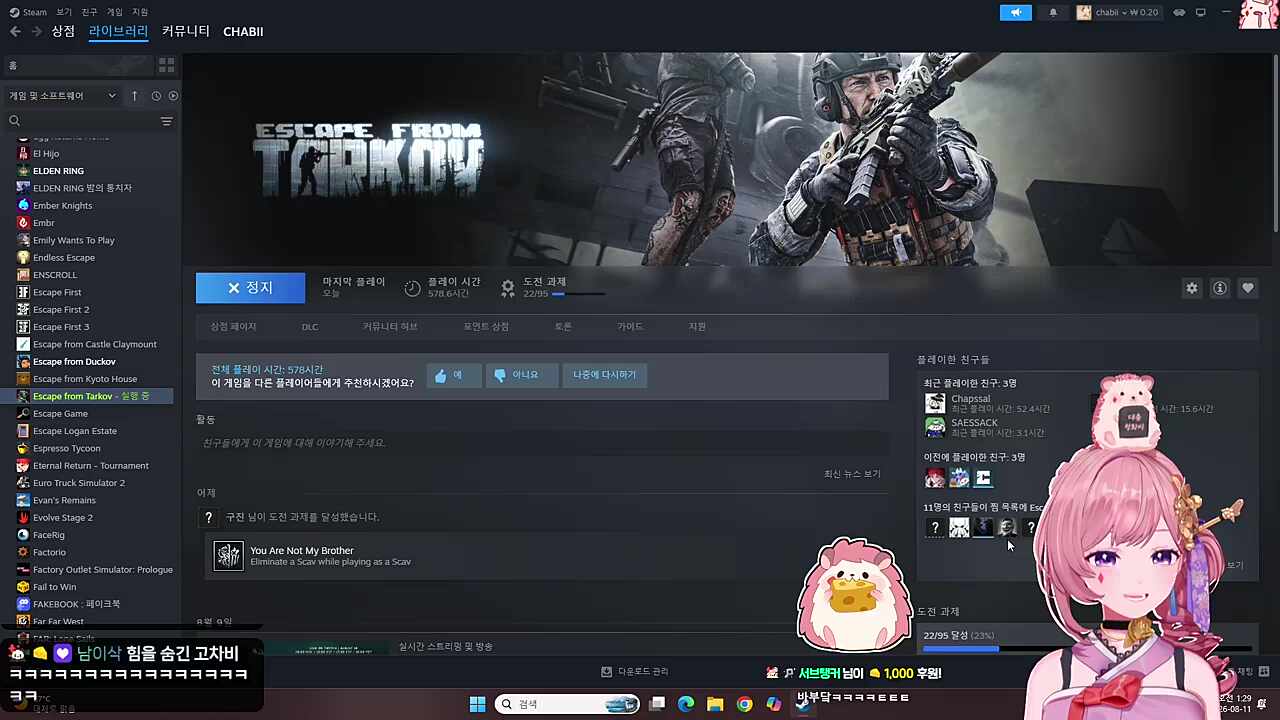Screen dimensions: 1280x720
Task: Click the ready-to-play filter icon
Action: tap(173, 96)
